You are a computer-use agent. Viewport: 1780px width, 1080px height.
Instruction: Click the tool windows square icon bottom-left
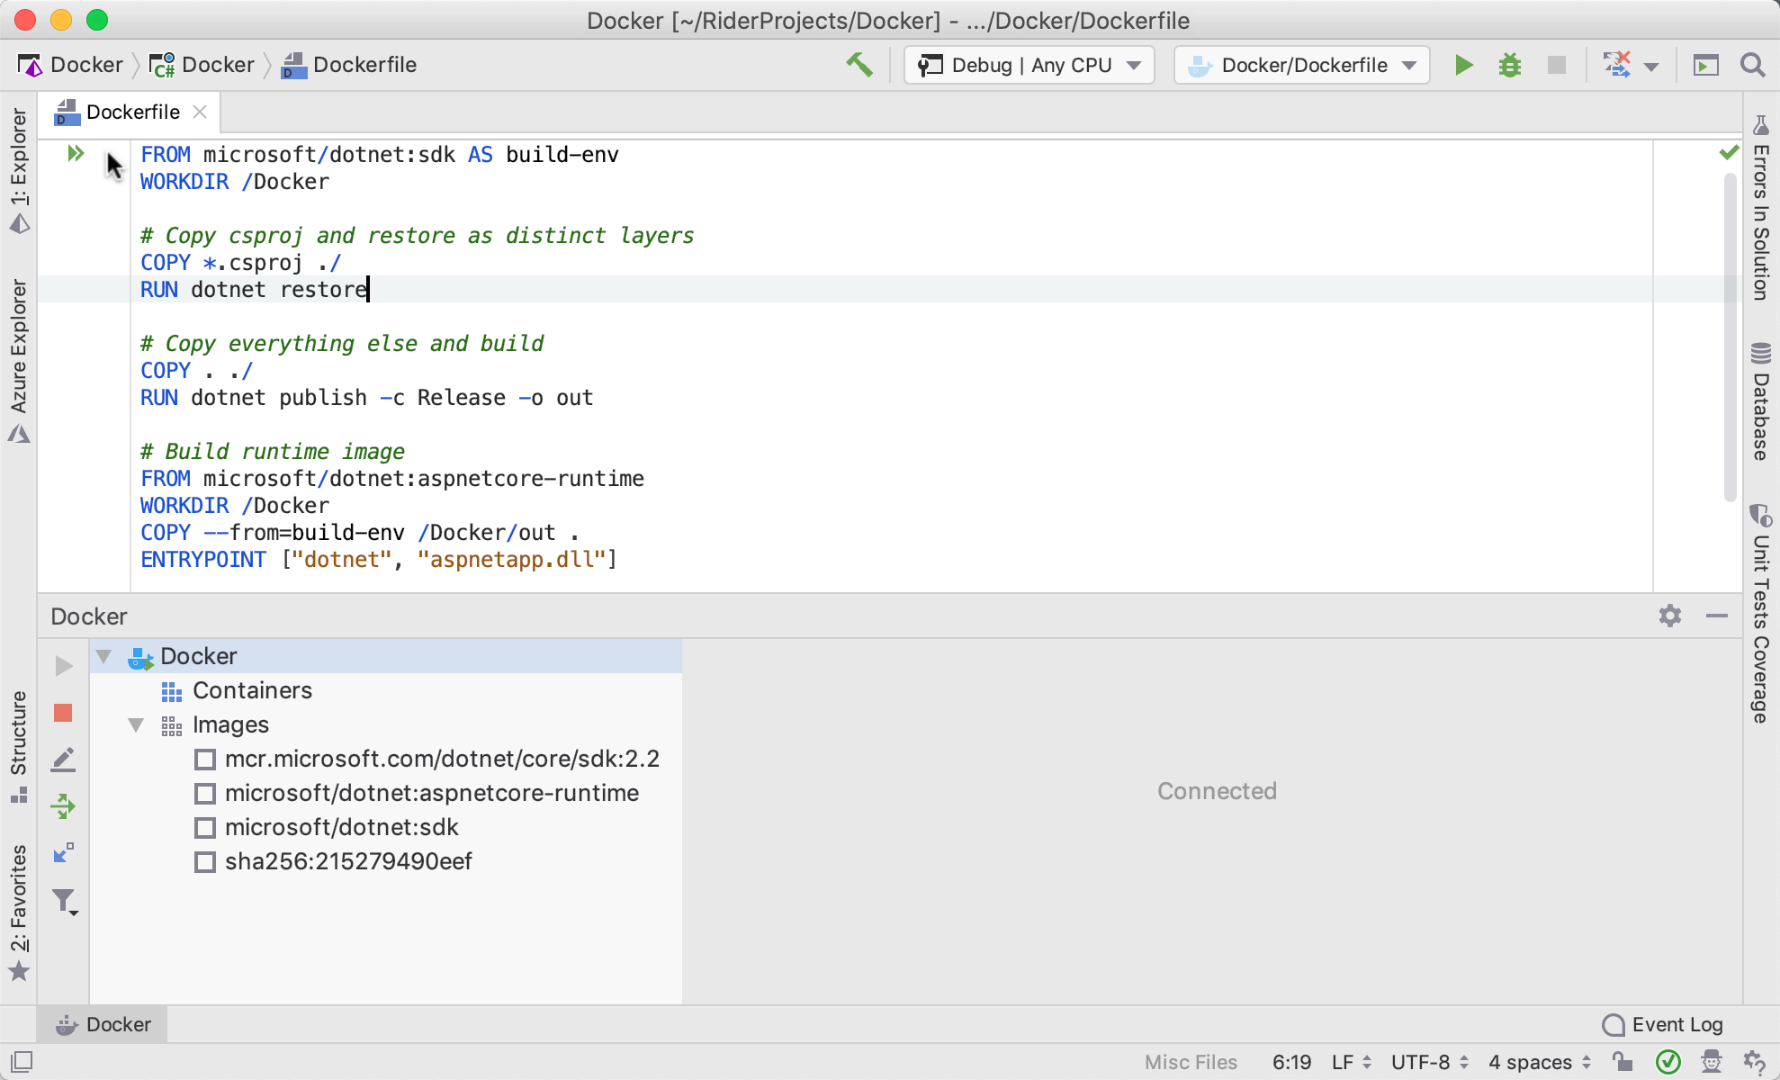click(x=22, y=1062)
